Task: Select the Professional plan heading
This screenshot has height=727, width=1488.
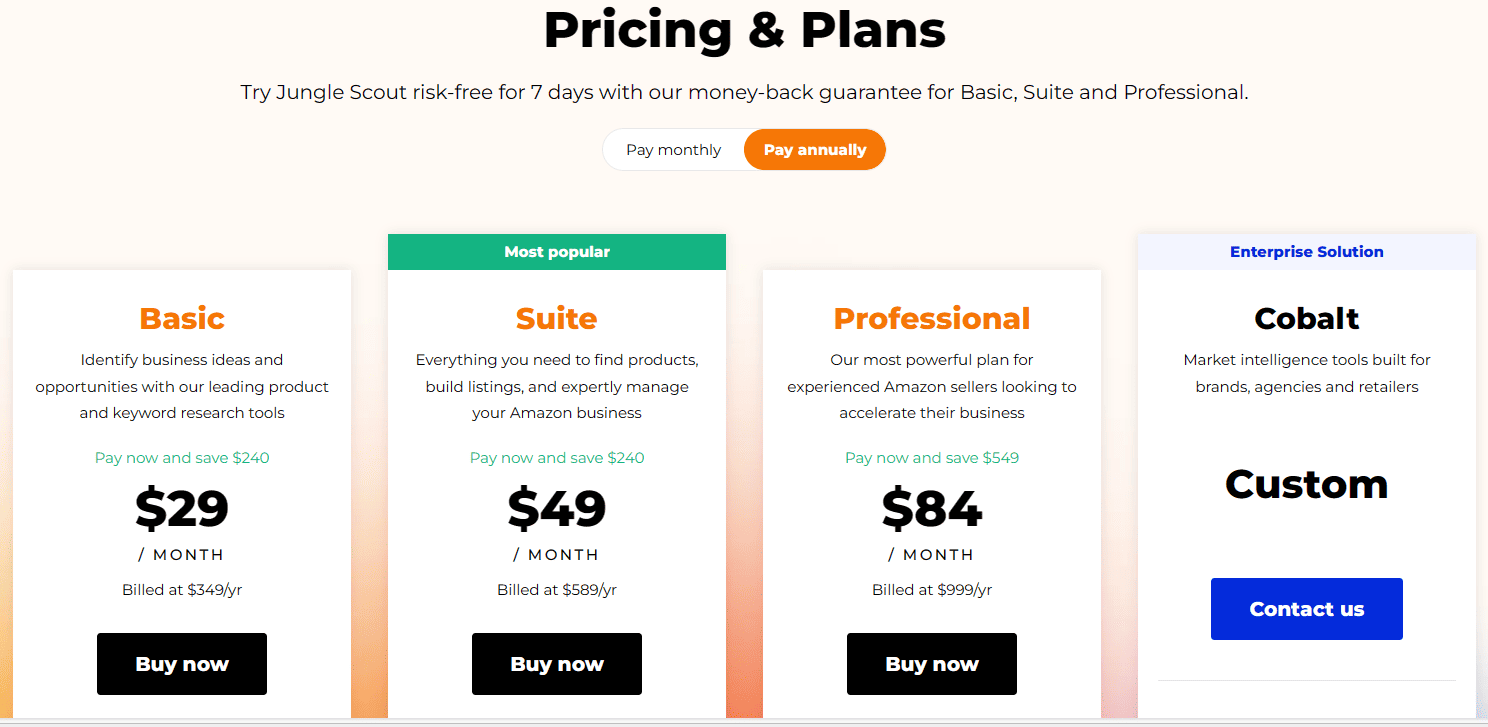Action: [931, 318]
